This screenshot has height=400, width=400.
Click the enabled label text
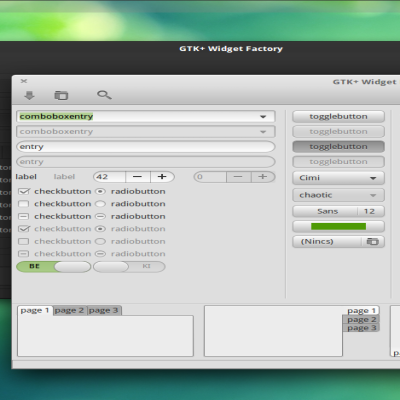pyautogui.click(x=26, y=177)
